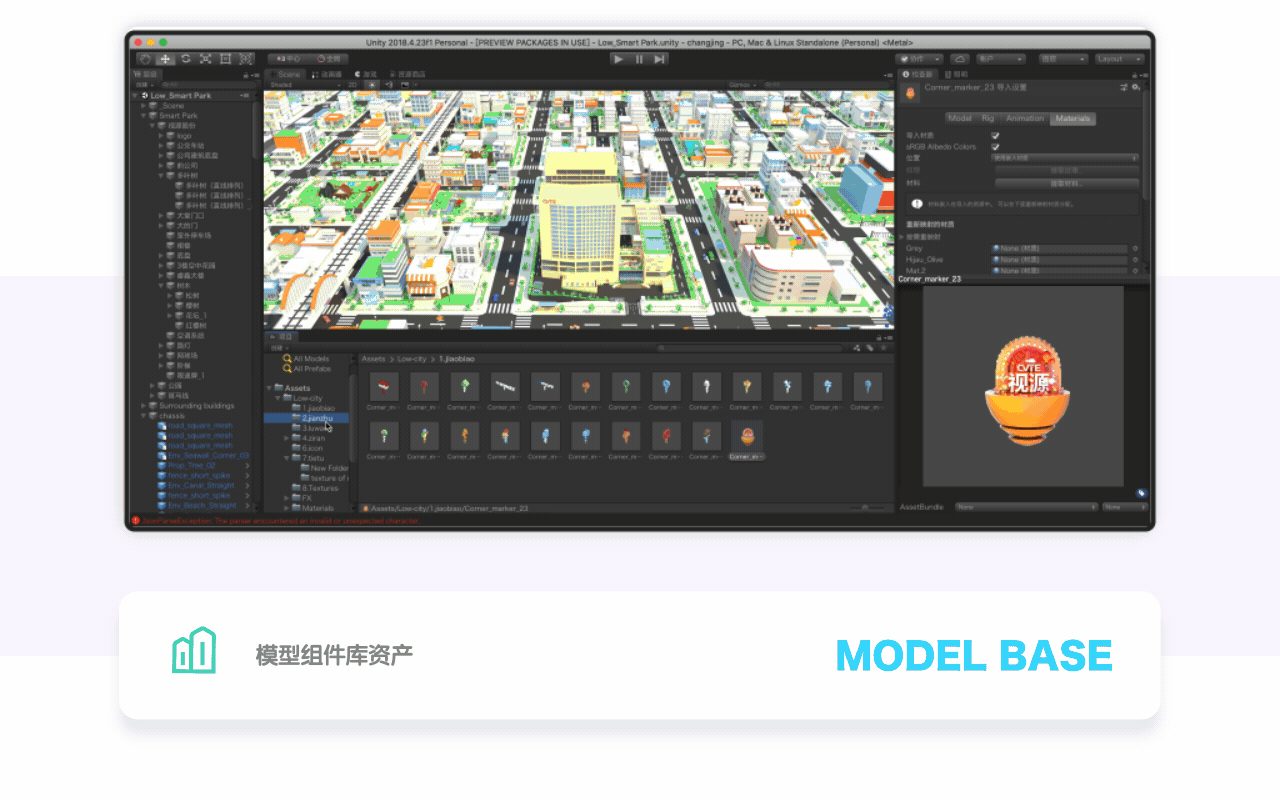Open the Unity cloud services button
The height and width of the screenshot is (800, 1280).
click(959, 59)
